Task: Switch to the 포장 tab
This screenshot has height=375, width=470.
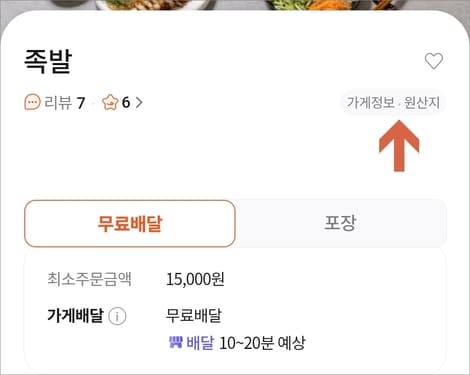Action: 340,223
